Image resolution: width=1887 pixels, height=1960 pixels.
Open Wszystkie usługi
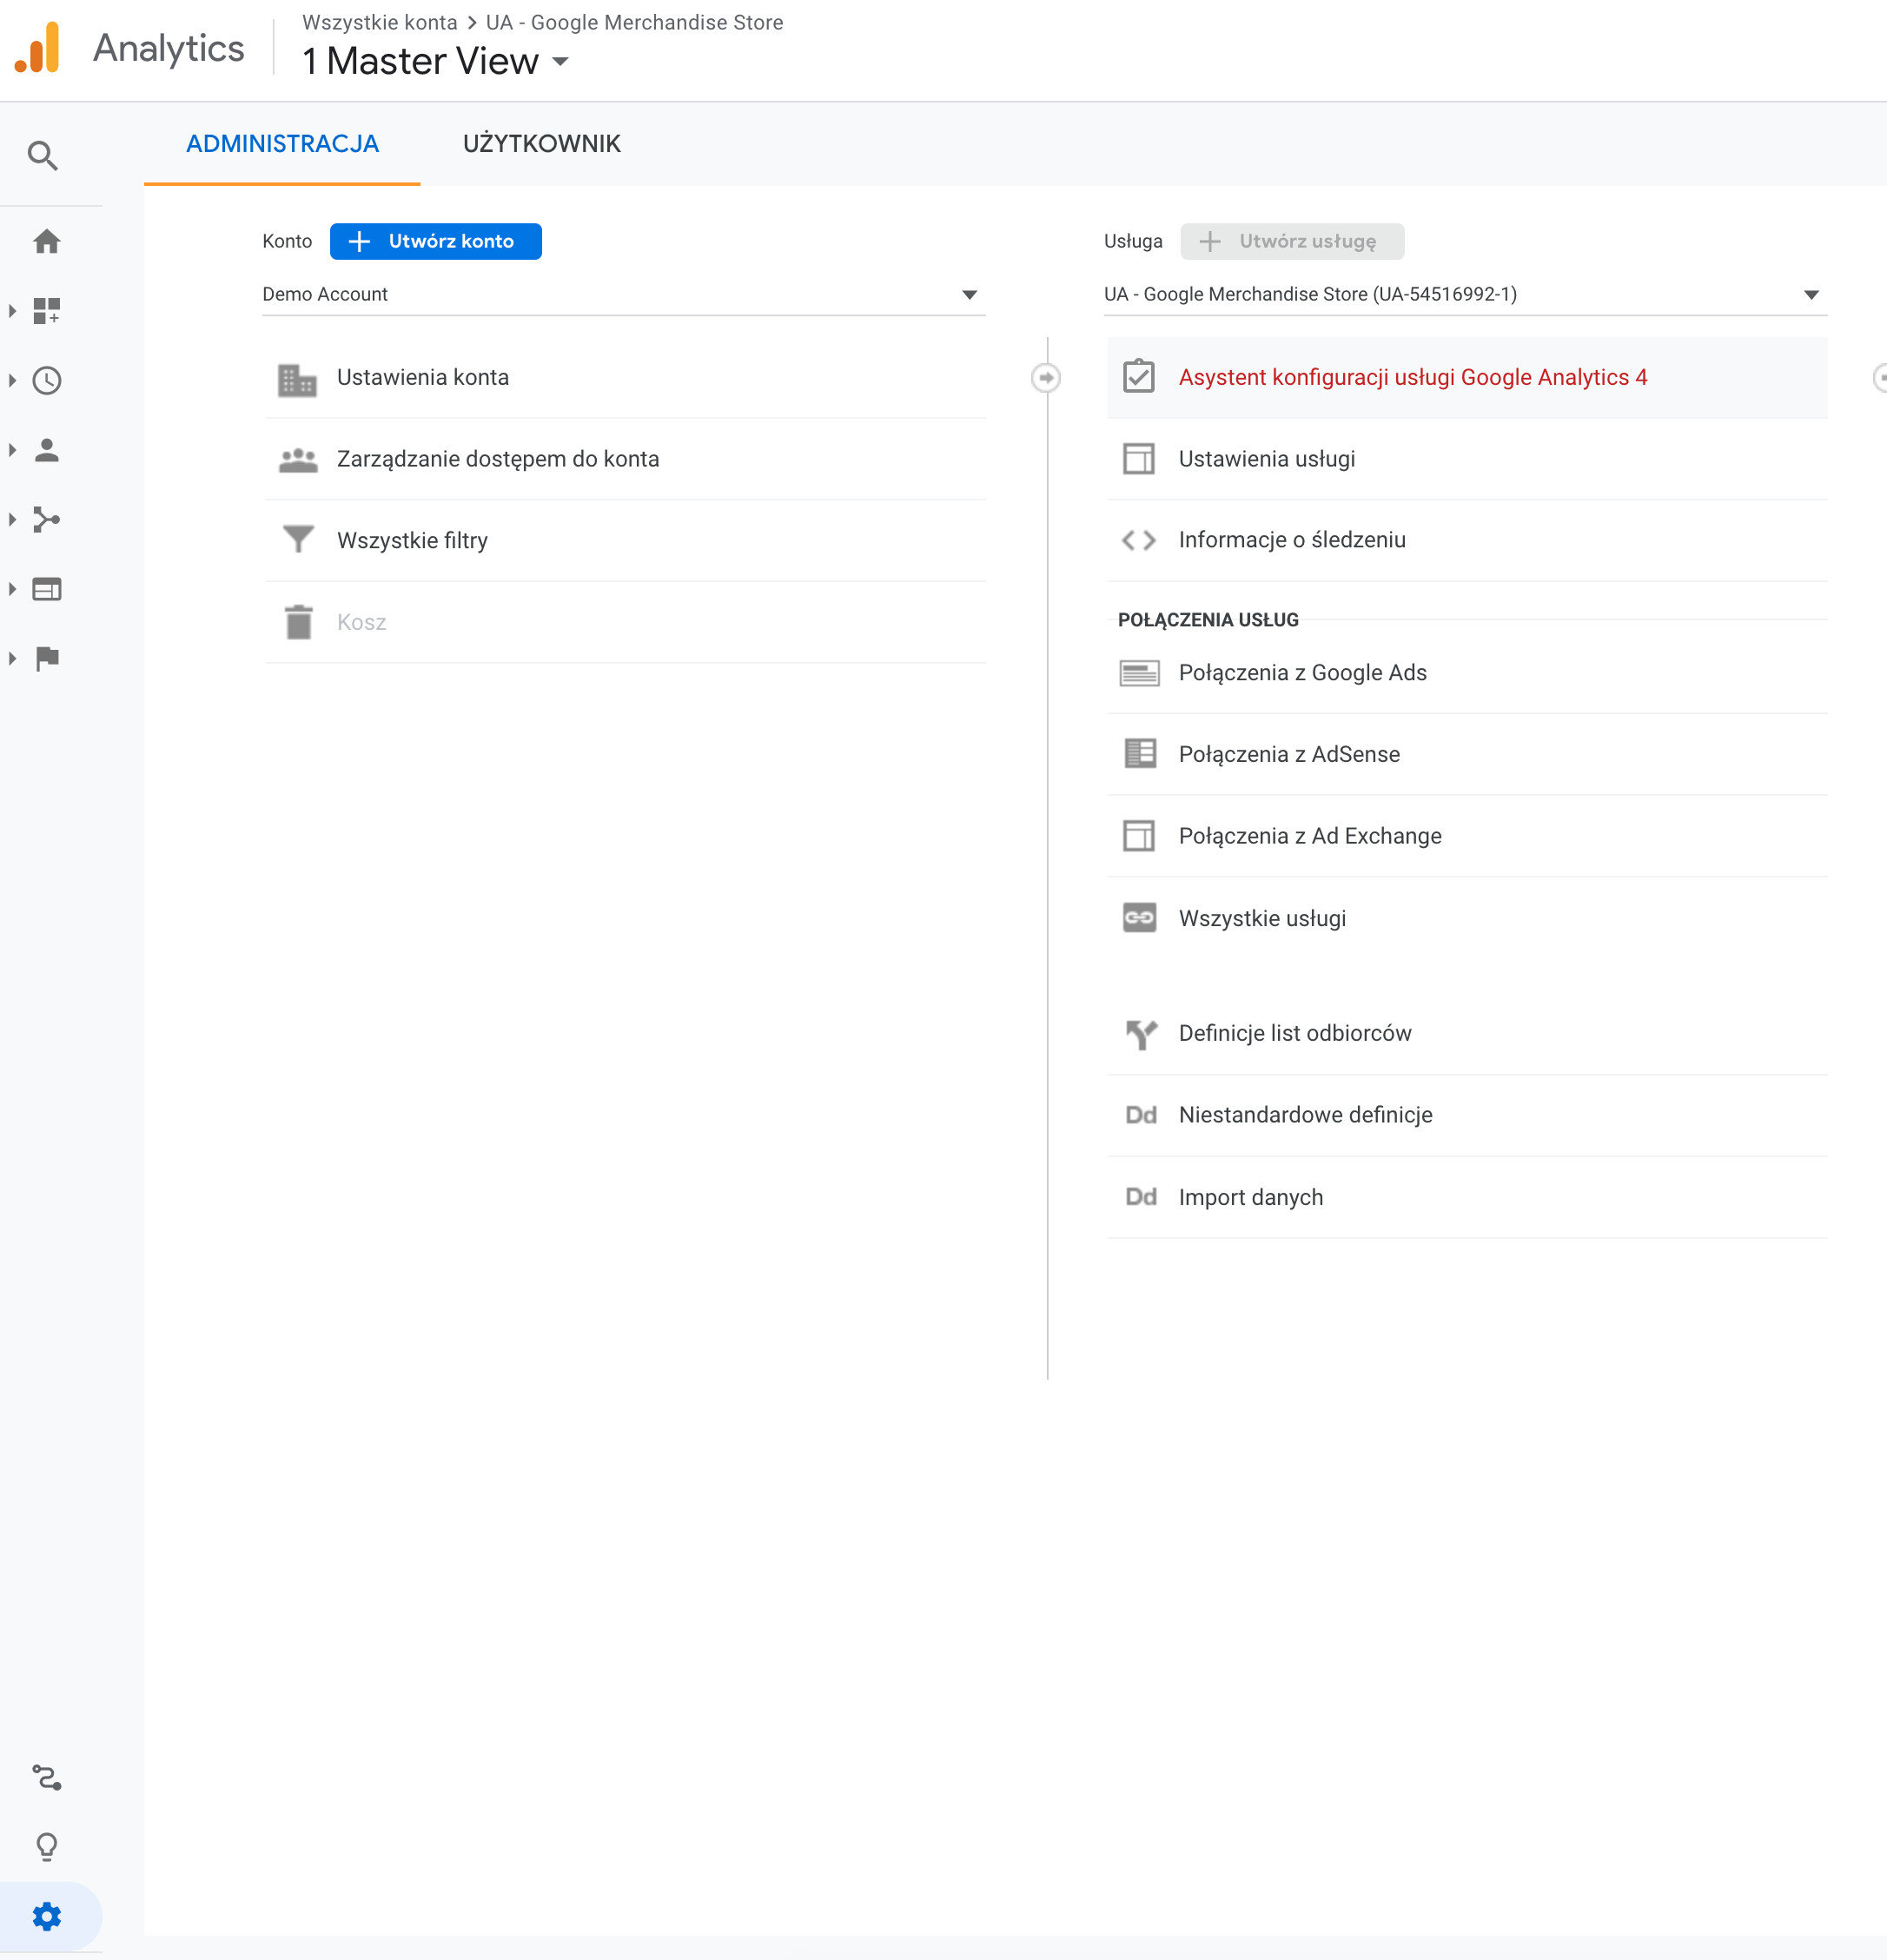[1467, 918]
